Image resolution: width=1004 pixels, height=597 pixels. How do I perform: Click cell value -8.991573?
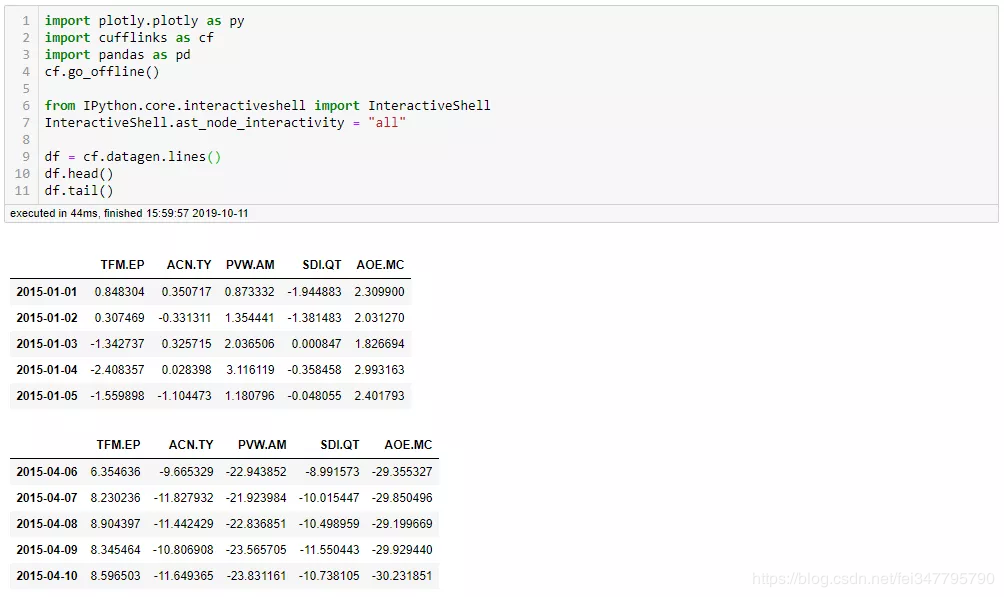332,471
